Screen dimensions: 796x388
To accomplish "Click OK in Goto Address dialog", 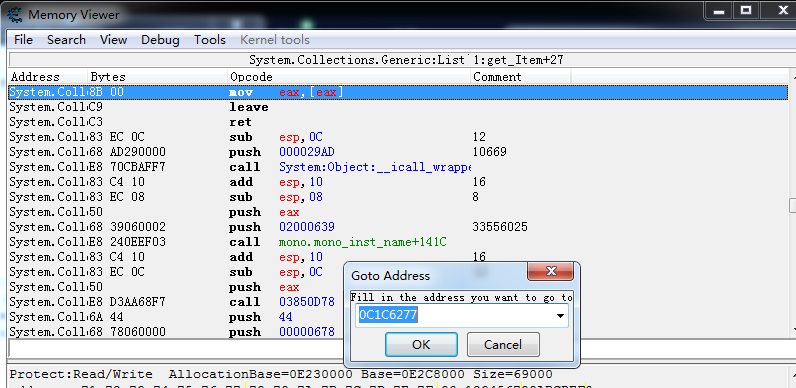I will tap(421, 345).
